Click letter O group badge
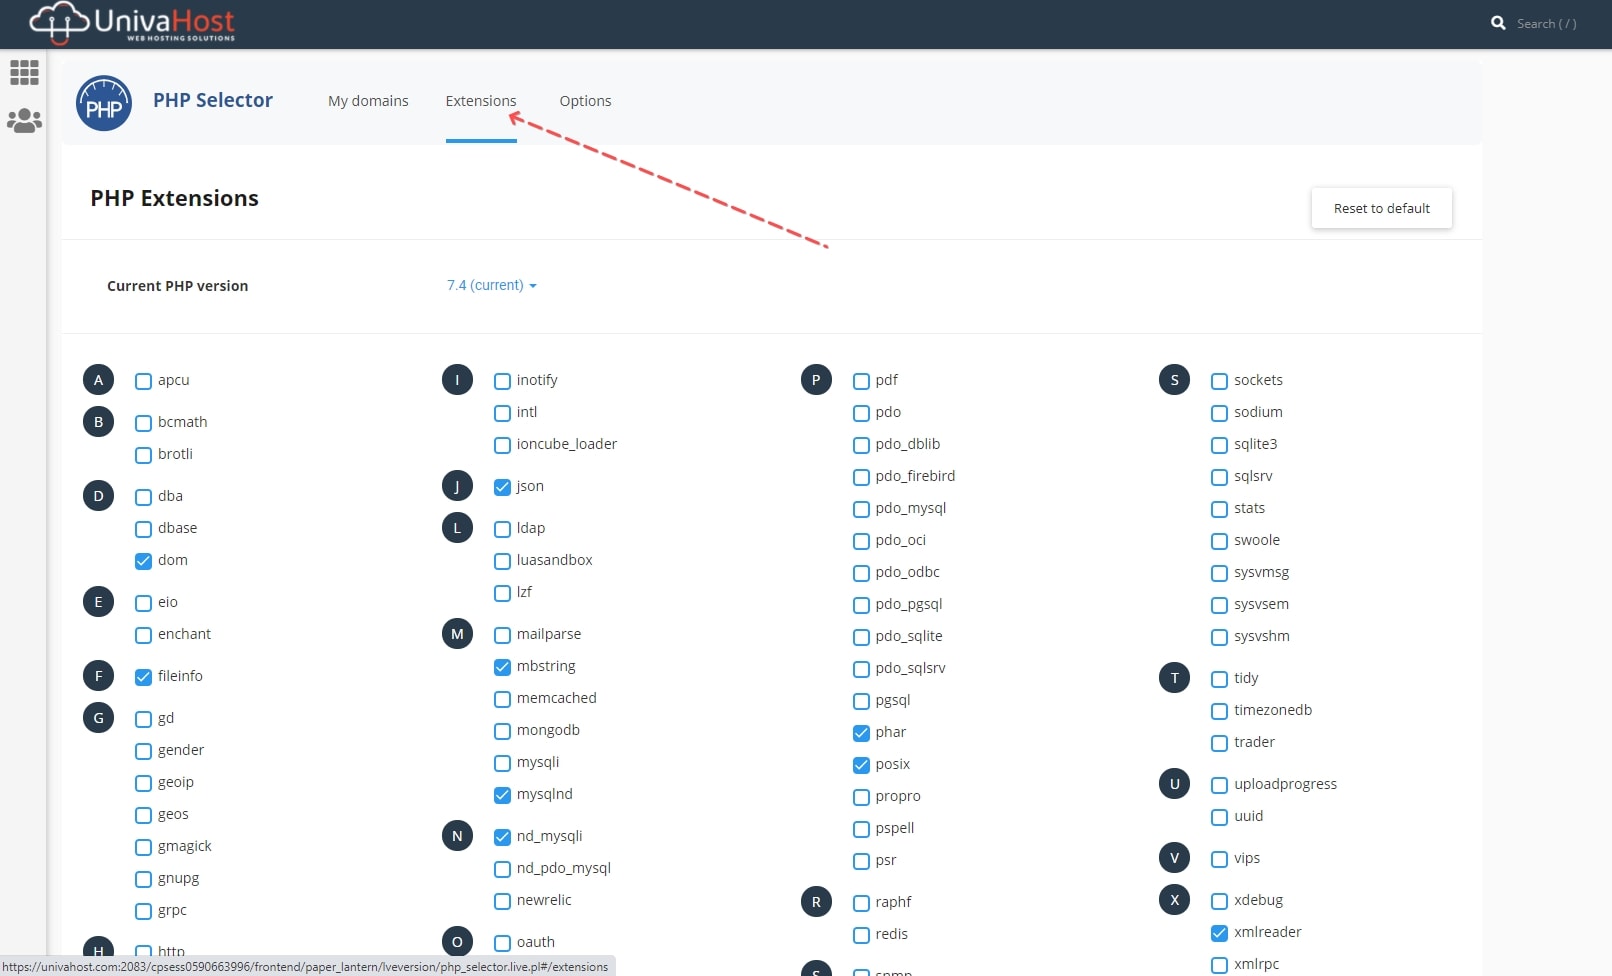 (x=457, y=942)
